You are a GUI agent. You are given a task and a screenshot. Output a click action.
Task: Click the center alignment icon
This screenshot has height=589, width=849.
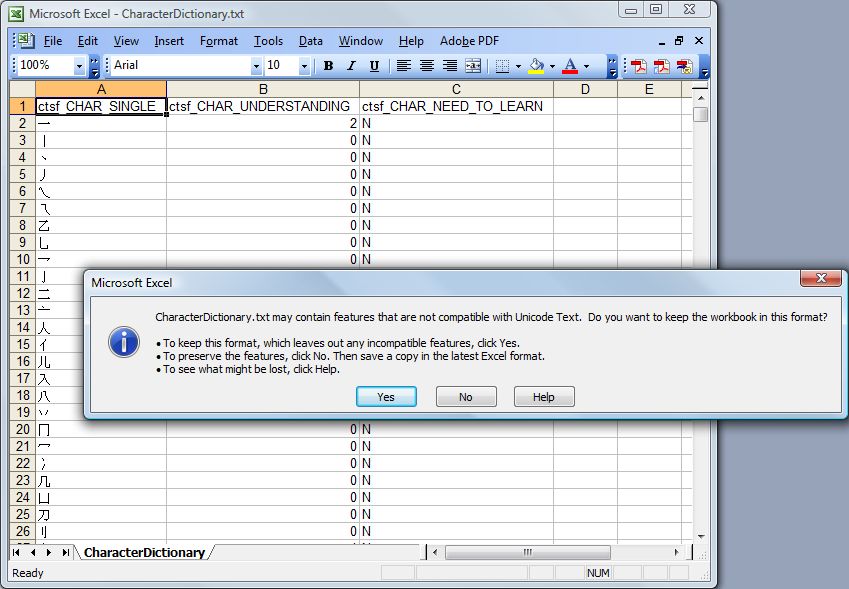[x=427, y=66]
